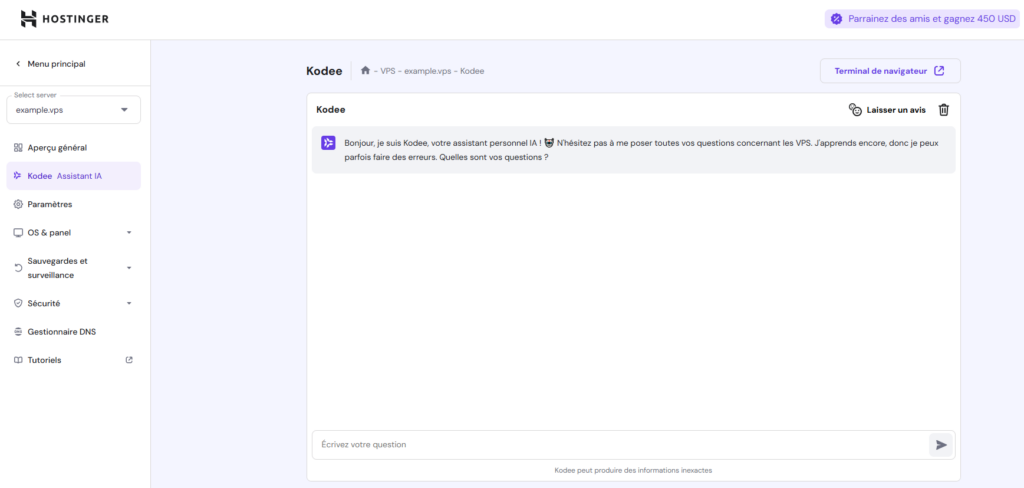Open the Select server dropdown
This screenshot has height=488, width=1024.
73,110
